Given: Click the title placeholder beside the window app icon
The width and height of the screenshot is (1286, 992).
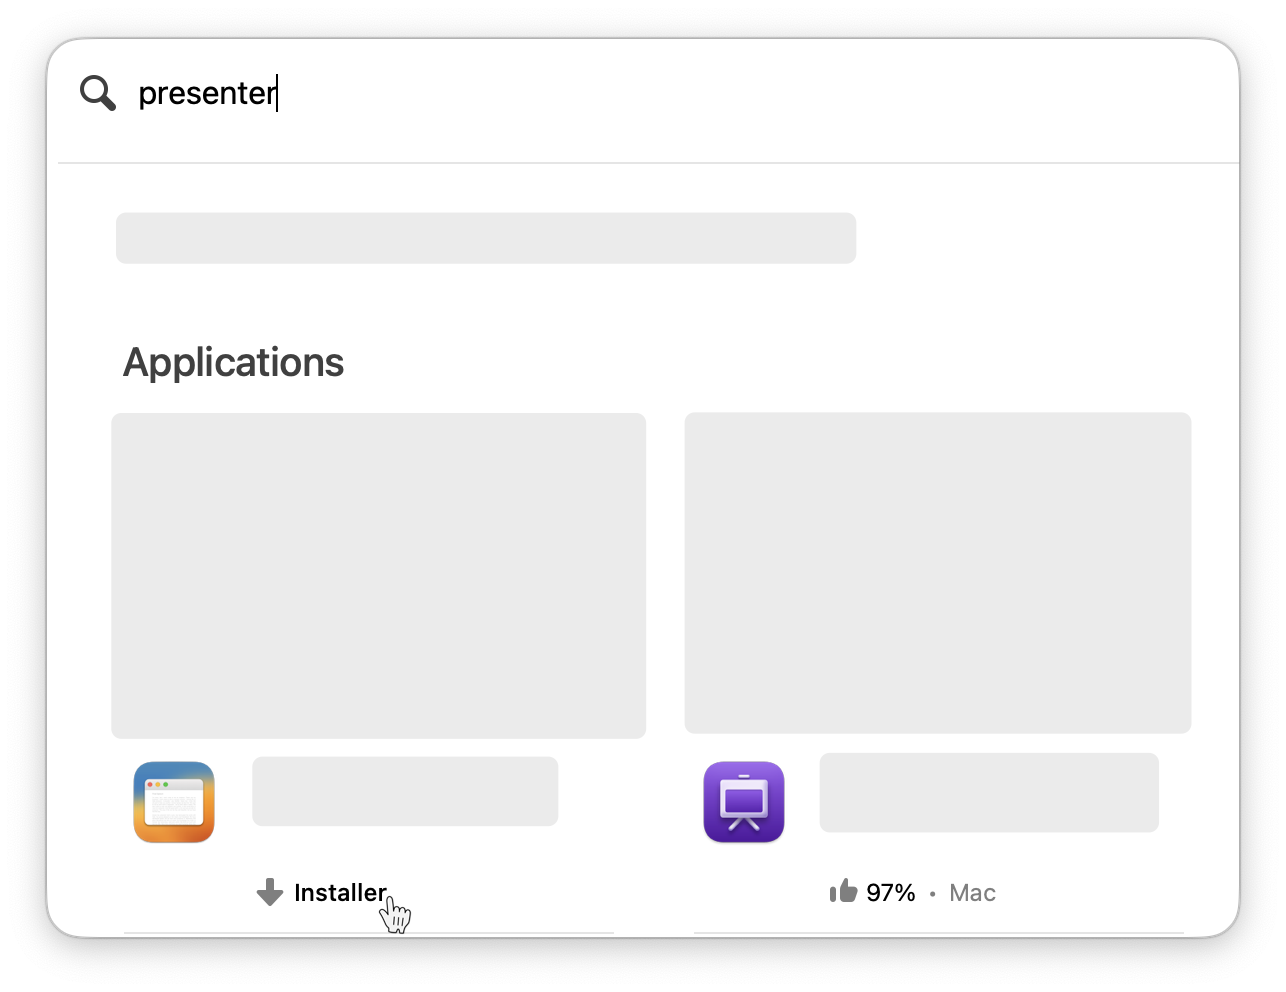Looking at the screenshot, I should tap(405, 791).
